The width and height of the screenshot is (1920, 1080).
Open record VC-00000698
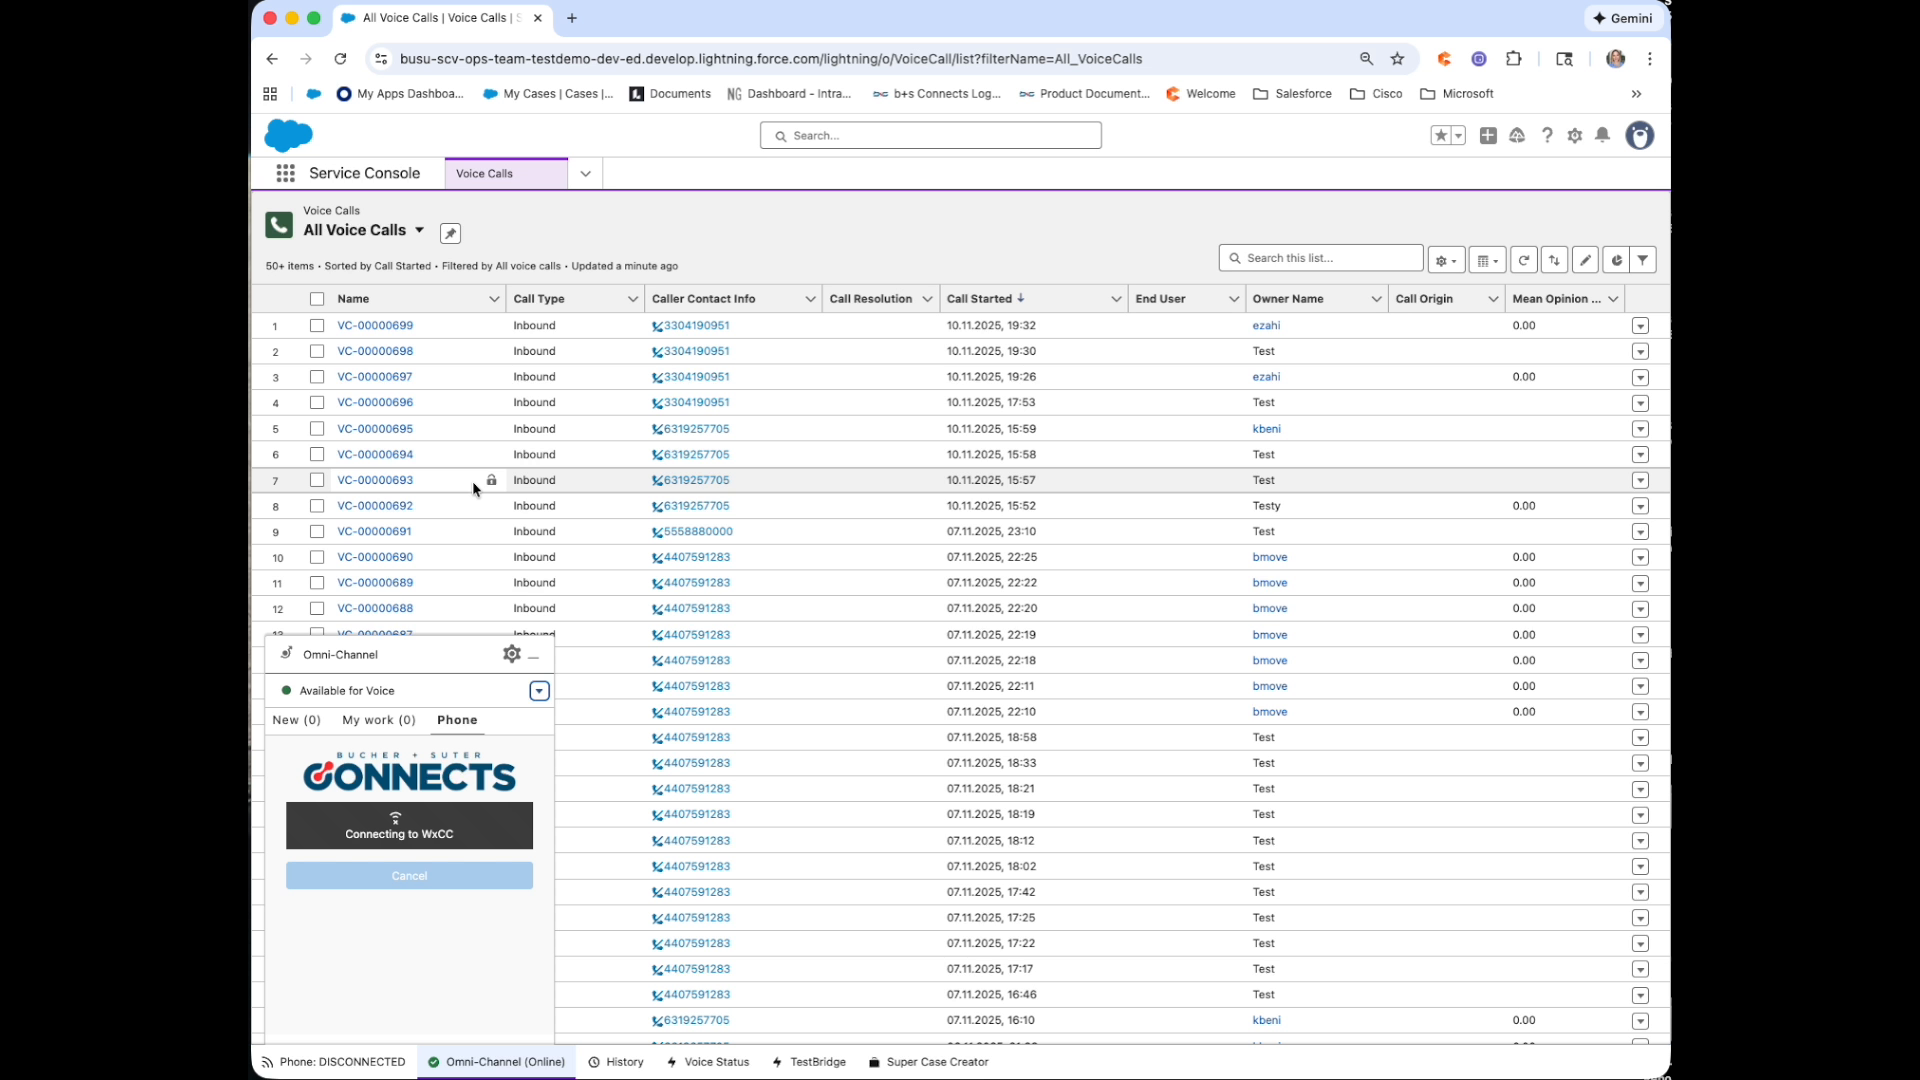point(375,351)
